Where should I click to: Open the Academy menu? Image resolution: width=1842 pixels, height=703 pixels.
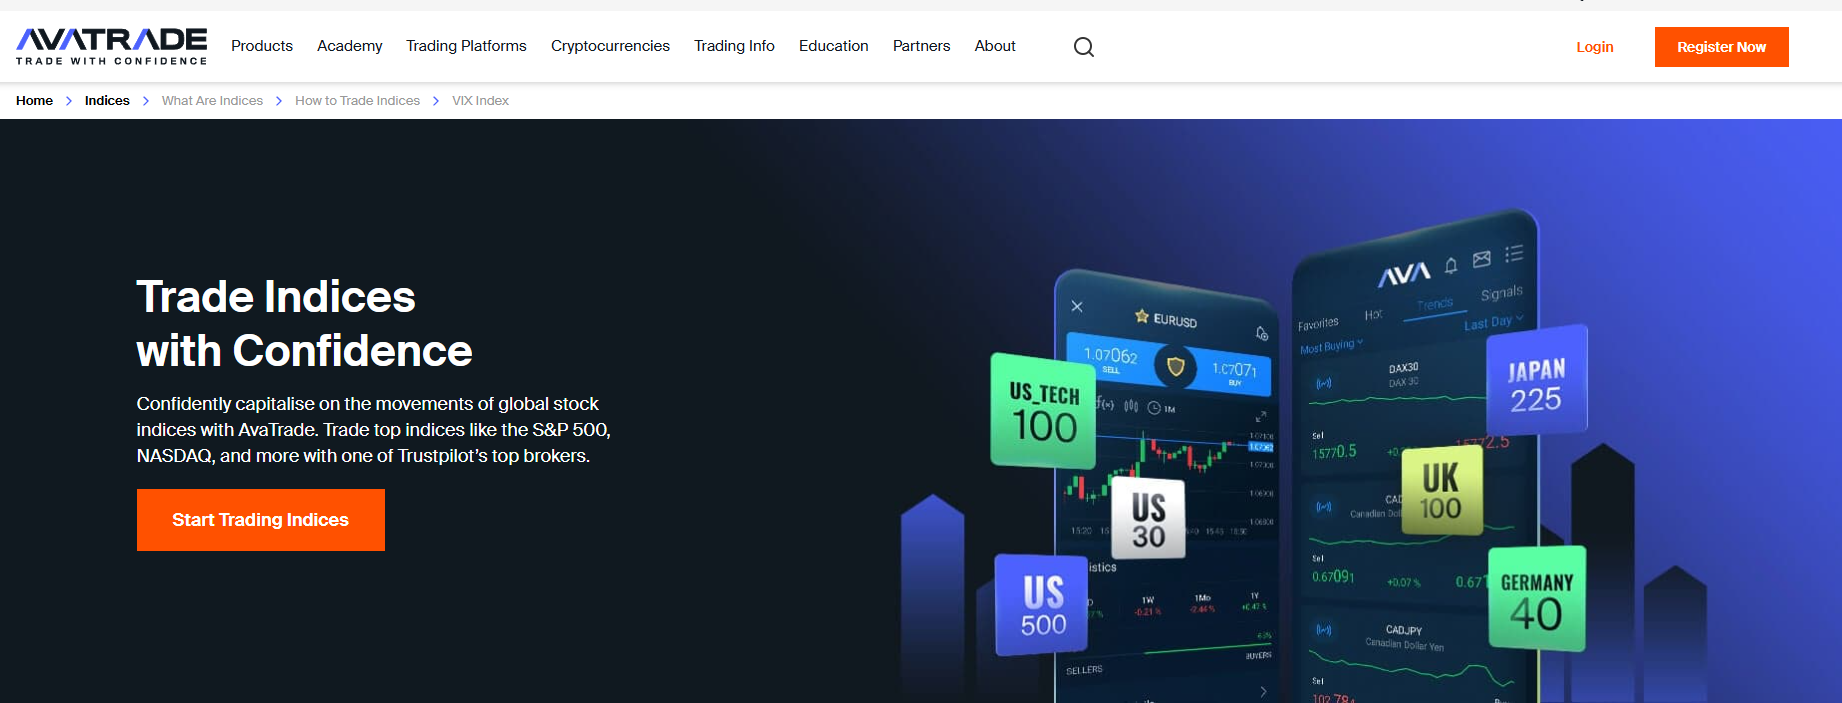point(350,46)
